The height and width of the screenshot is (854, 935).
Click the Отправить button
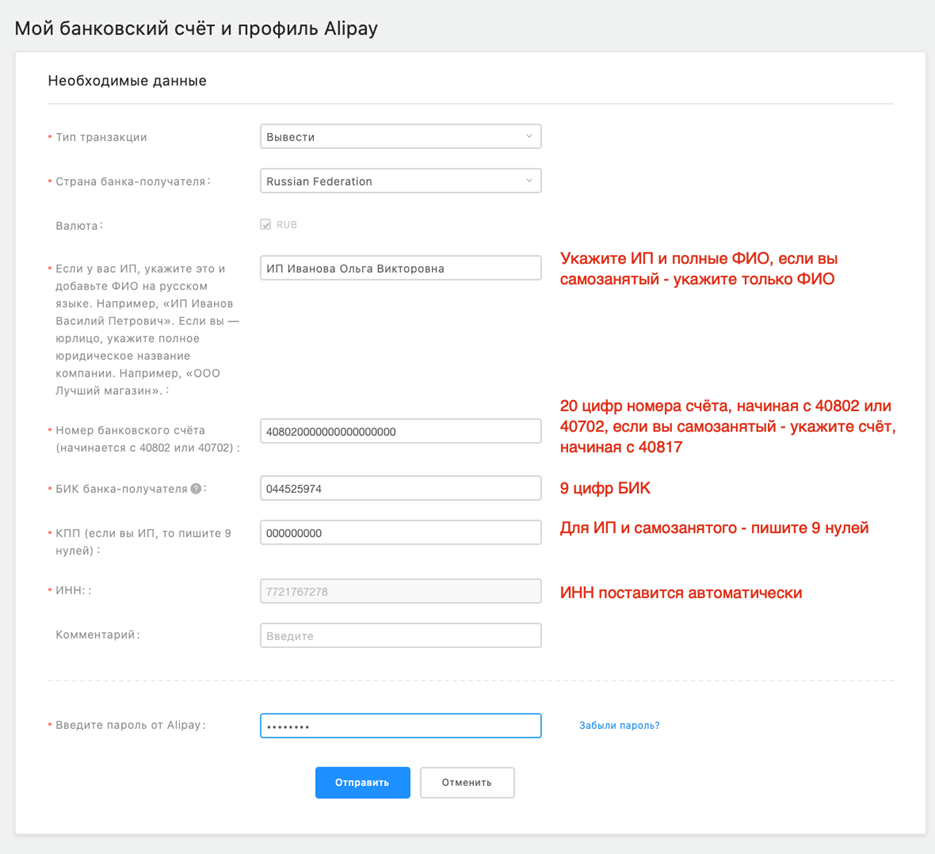[x=362, y=782]
